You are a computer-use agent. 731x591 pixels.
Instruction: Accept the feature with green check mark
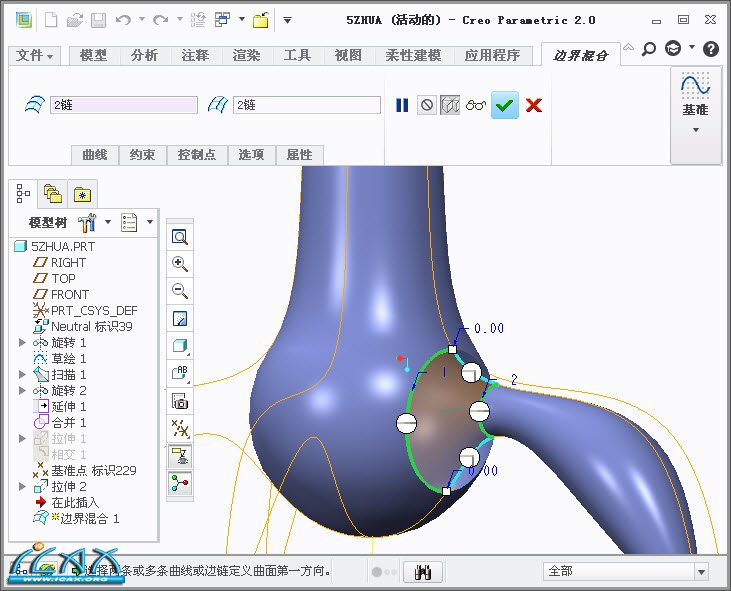505,105
